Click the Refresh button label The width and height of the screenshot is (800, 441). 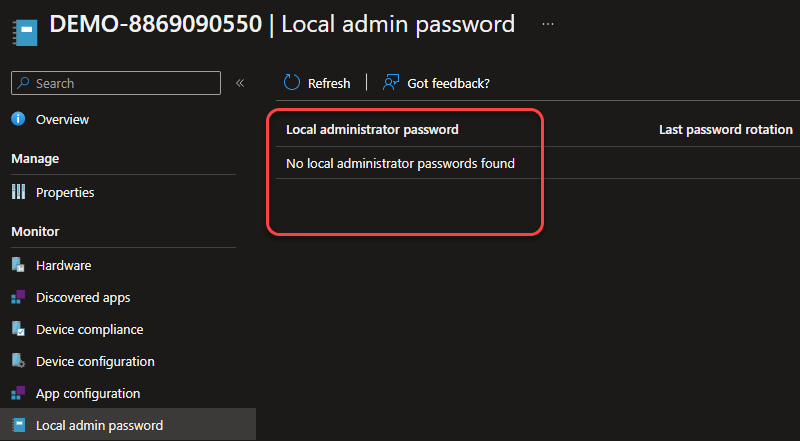(x=329, y=83)
